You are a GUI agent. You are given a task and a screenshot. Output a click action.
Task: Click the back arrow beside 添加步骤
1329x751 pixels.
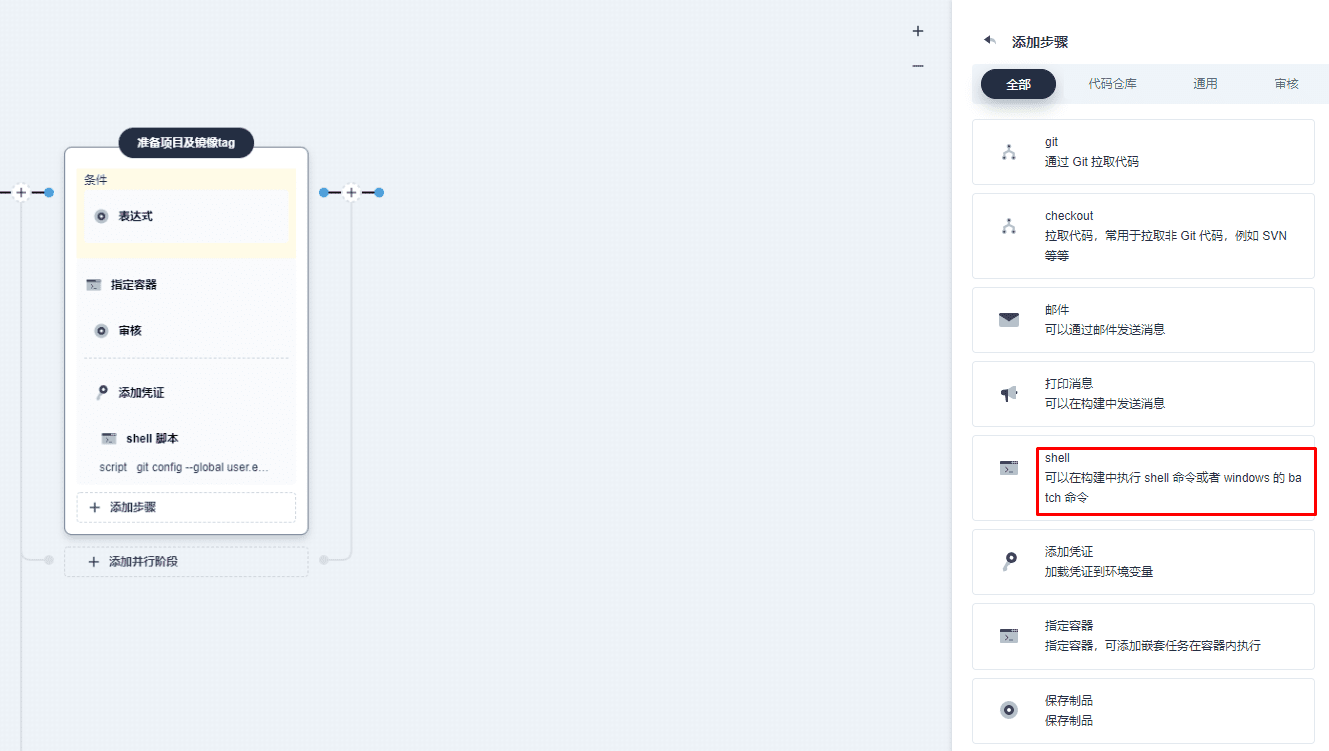(x=990, y=40)
